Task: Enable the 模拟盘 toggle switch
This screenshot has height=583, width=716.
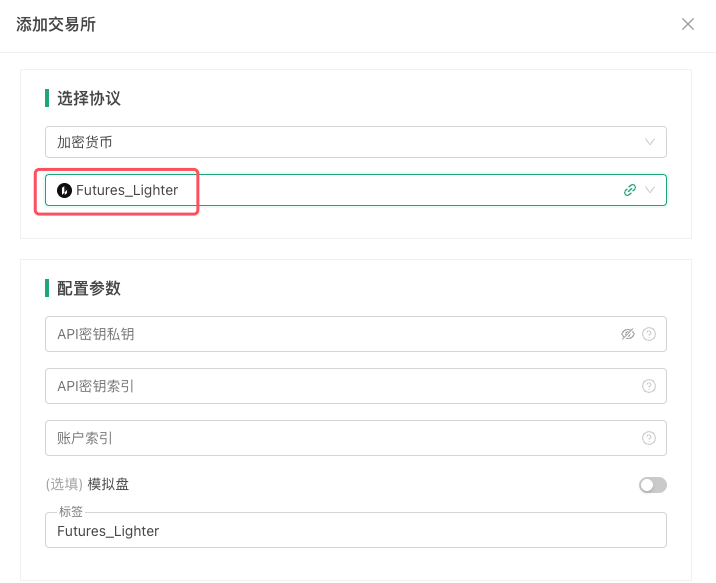Action: [652, 485]
